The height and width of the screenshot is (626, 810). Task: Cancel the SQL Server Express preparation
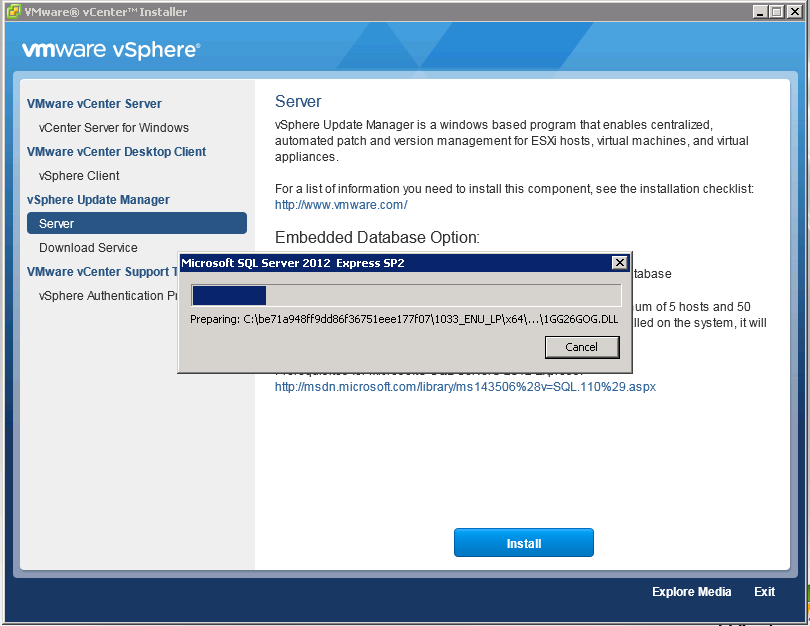(x=581, y=347)
